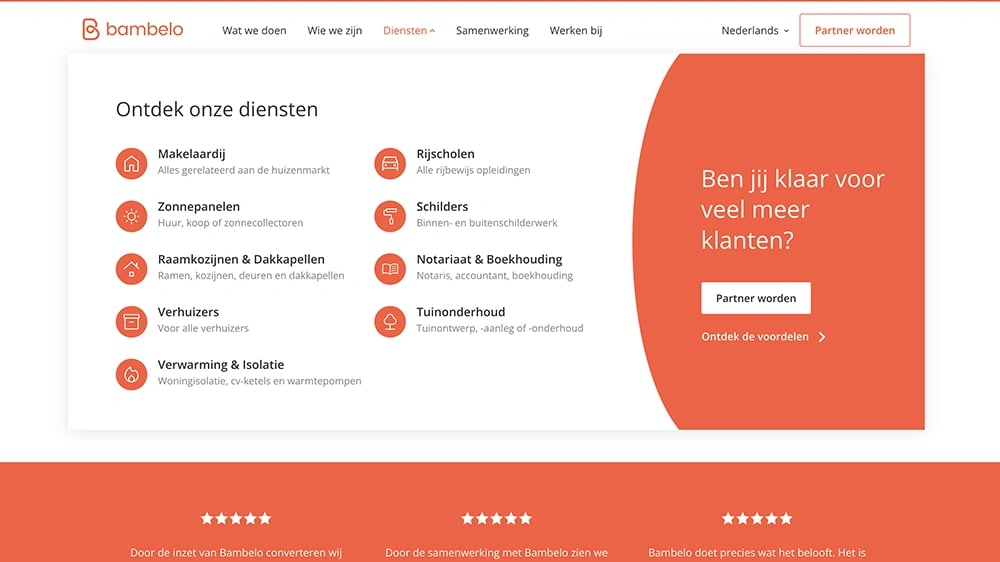Open the Wat we doen menu
This screenshot has height=562, width=1000.
tap(254, 30)
